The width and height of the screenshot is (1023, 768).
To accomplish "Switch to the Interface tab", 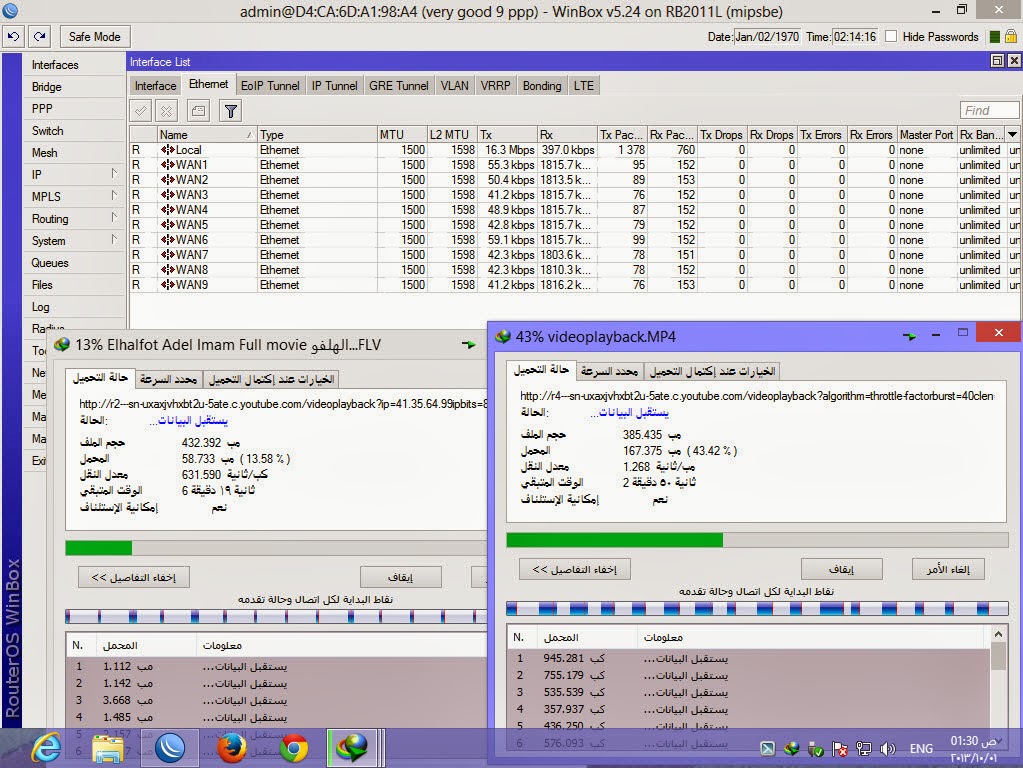I will coord(155,85).
